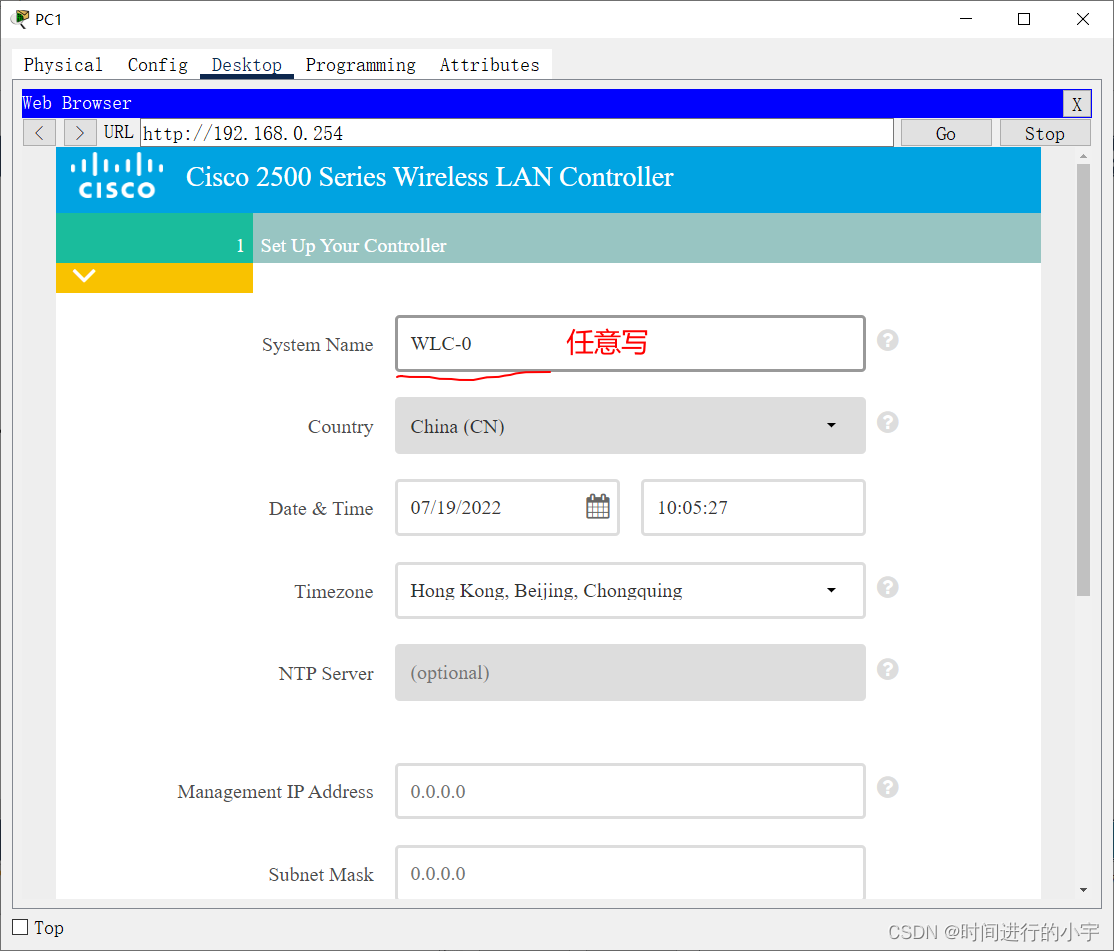Click the help icon beside Timezone
This screenshot has width=1114, height=951.
pyautogui.click(x=887, y=587)
